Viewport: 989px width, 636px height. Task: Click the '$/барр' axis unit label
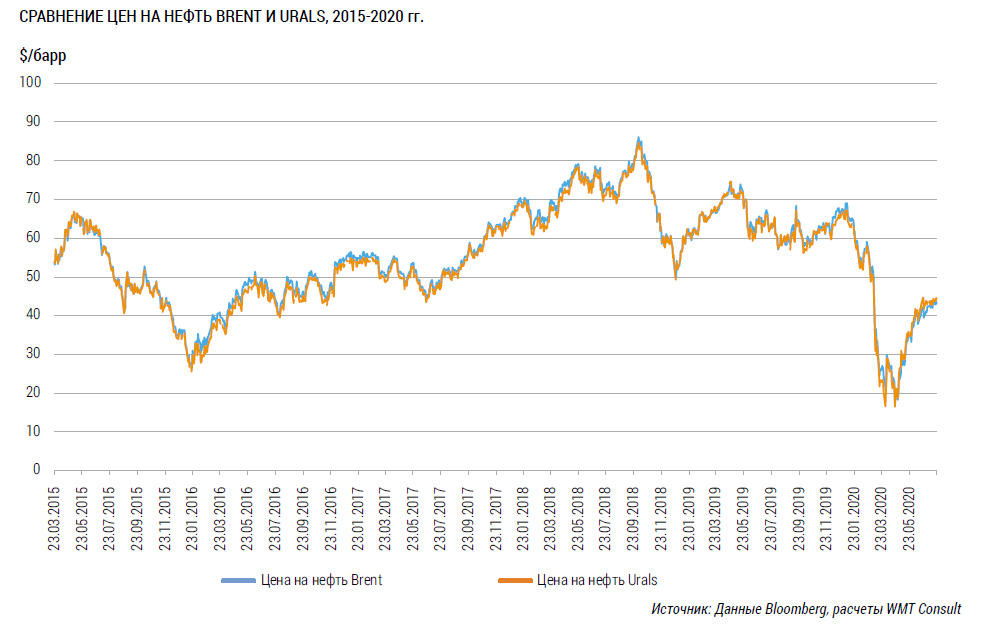click(43, 56)
